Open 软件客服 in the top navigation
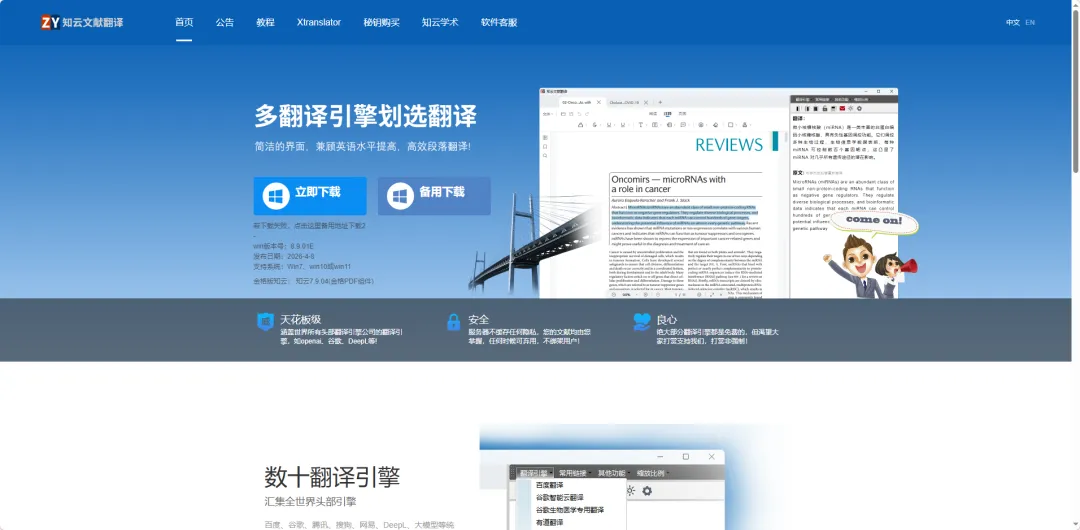 (499, 22)
